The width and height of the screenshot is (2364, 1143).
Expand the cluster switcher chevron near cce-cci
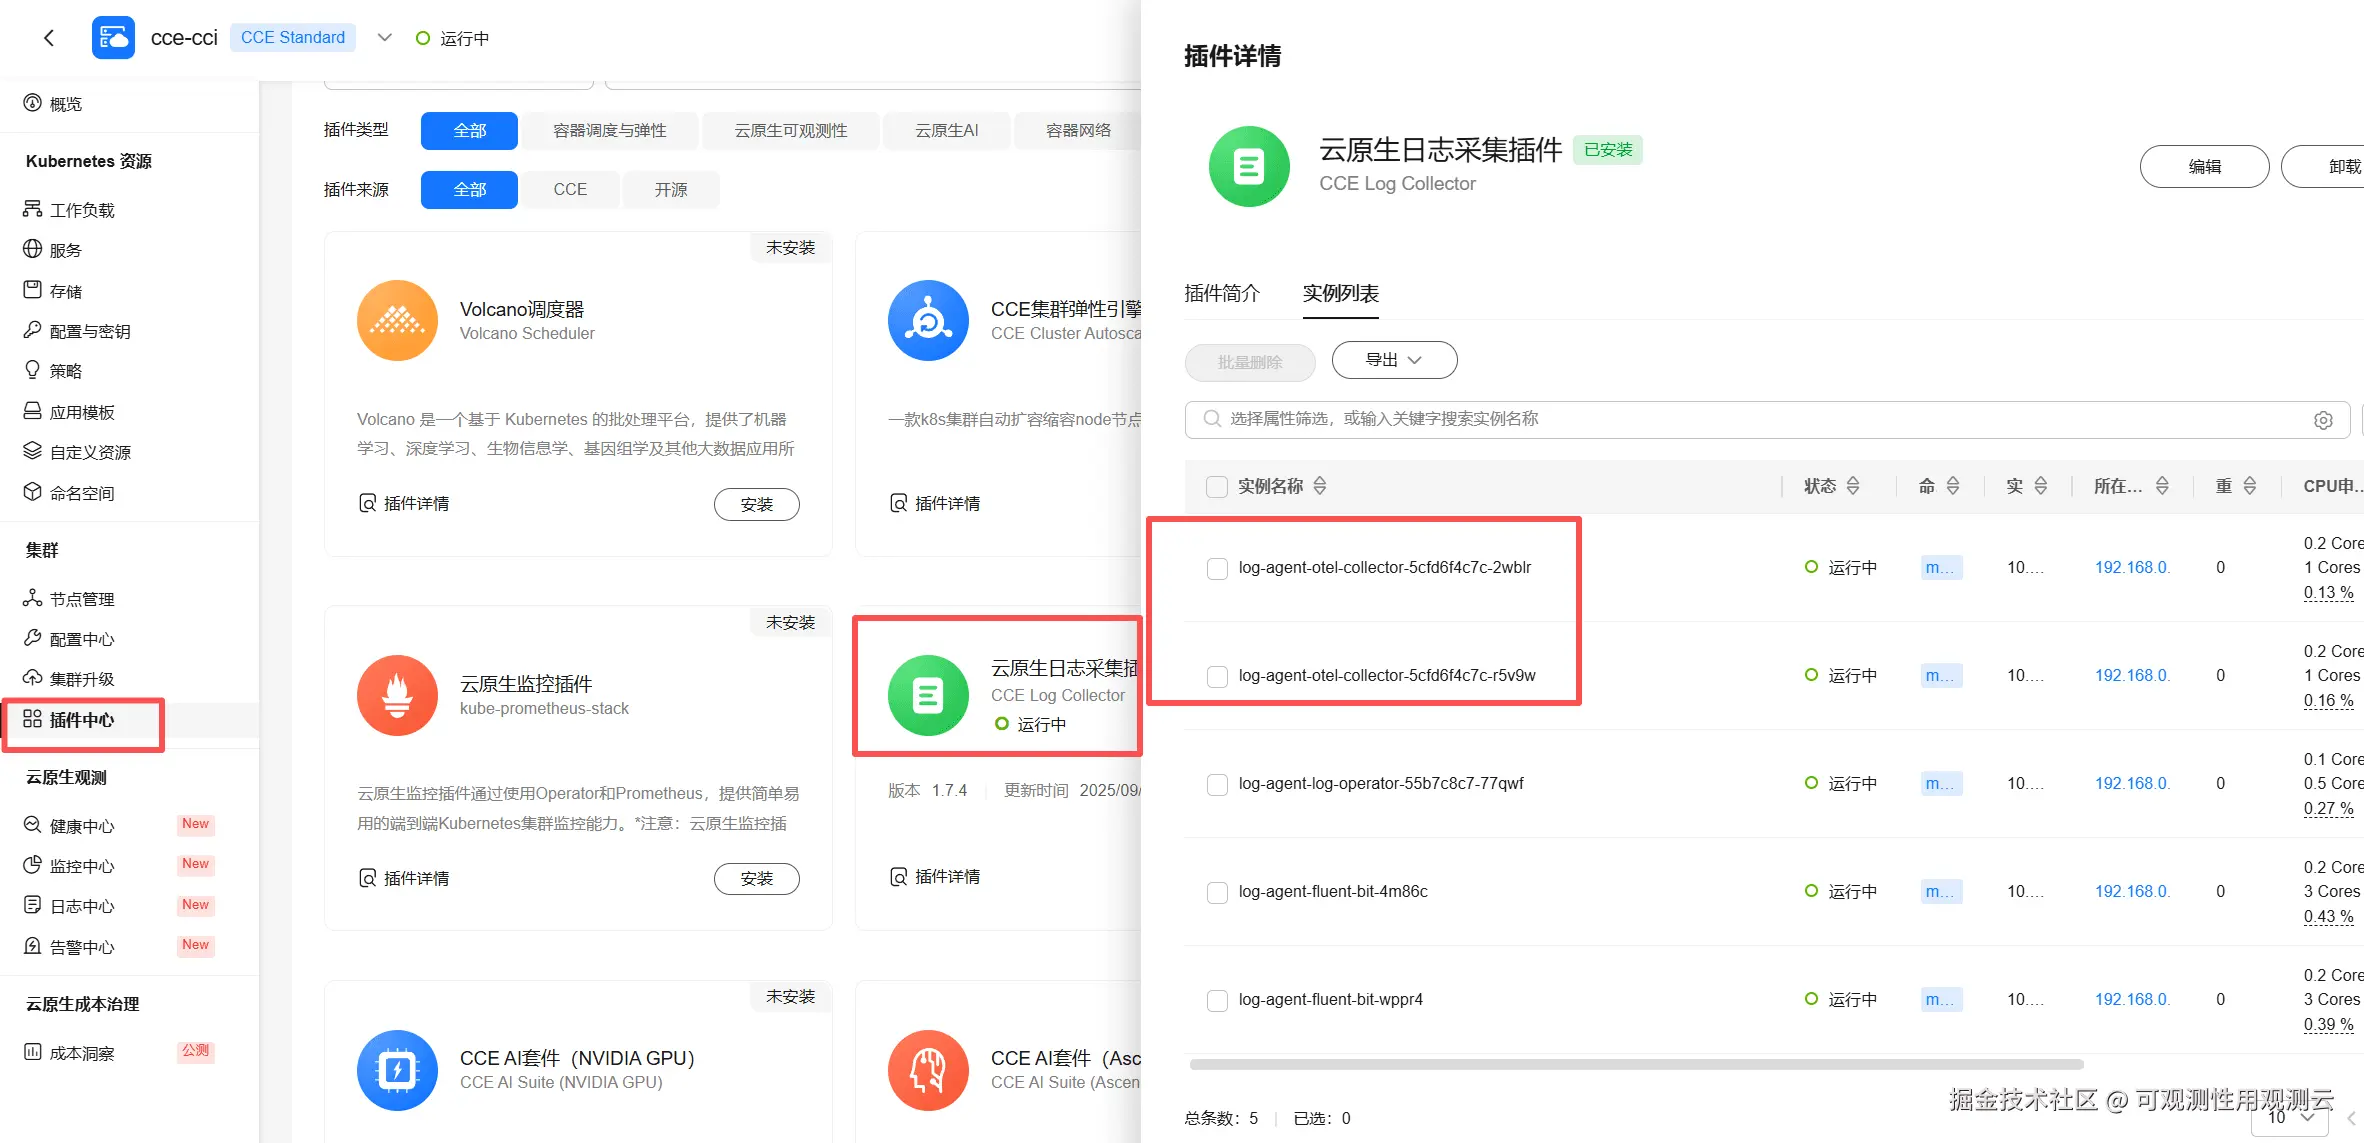coord(384,38)
